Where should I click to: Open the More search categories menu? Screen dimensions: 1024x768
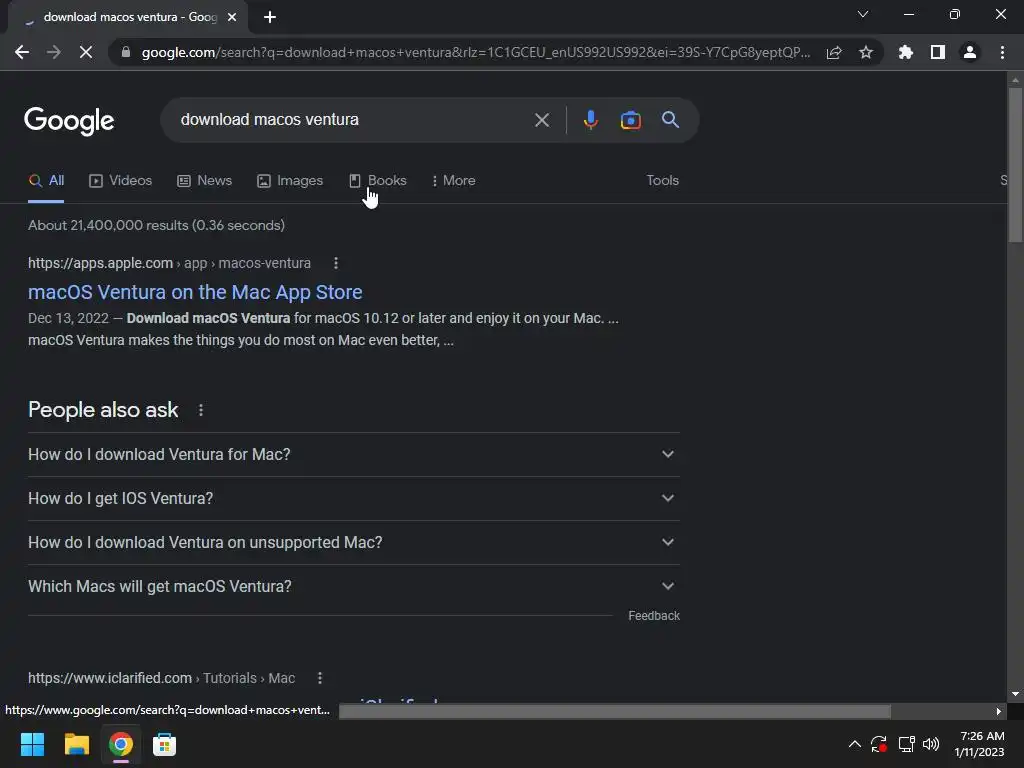pyautogui.click(x=453, y=181)
